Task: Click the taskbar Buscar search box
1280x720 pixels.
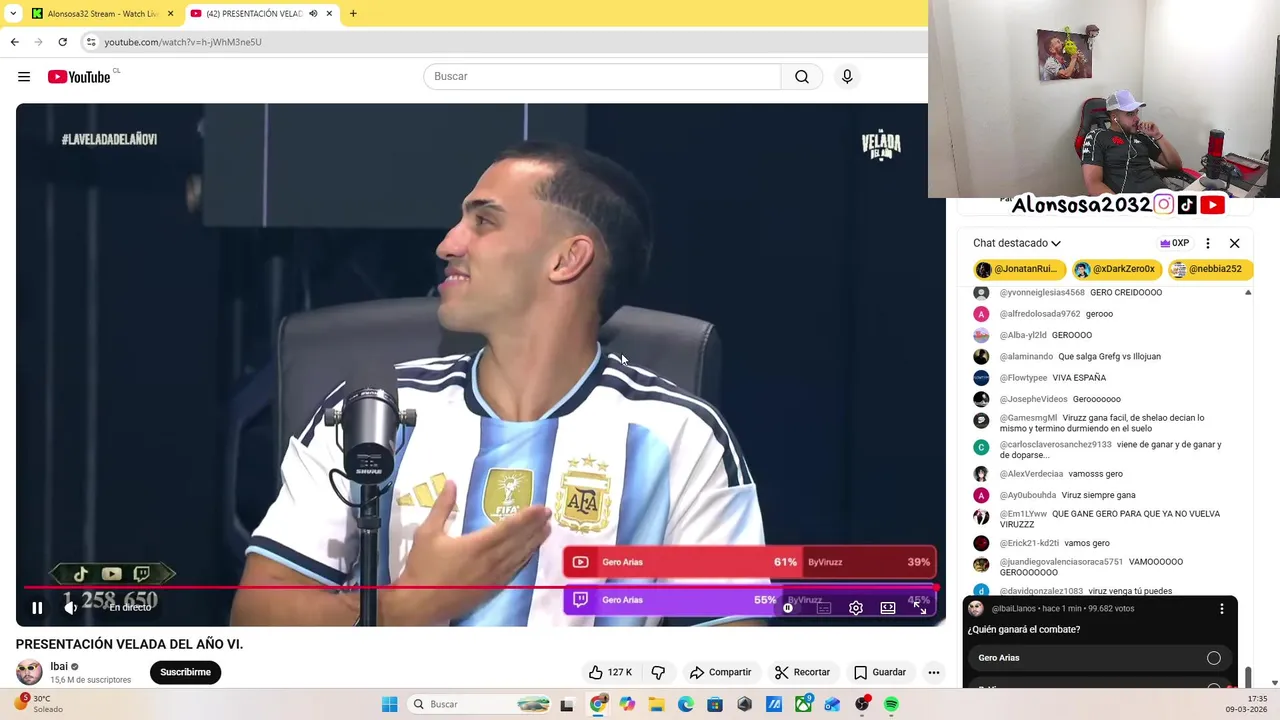Action: [x=480, y=705]
